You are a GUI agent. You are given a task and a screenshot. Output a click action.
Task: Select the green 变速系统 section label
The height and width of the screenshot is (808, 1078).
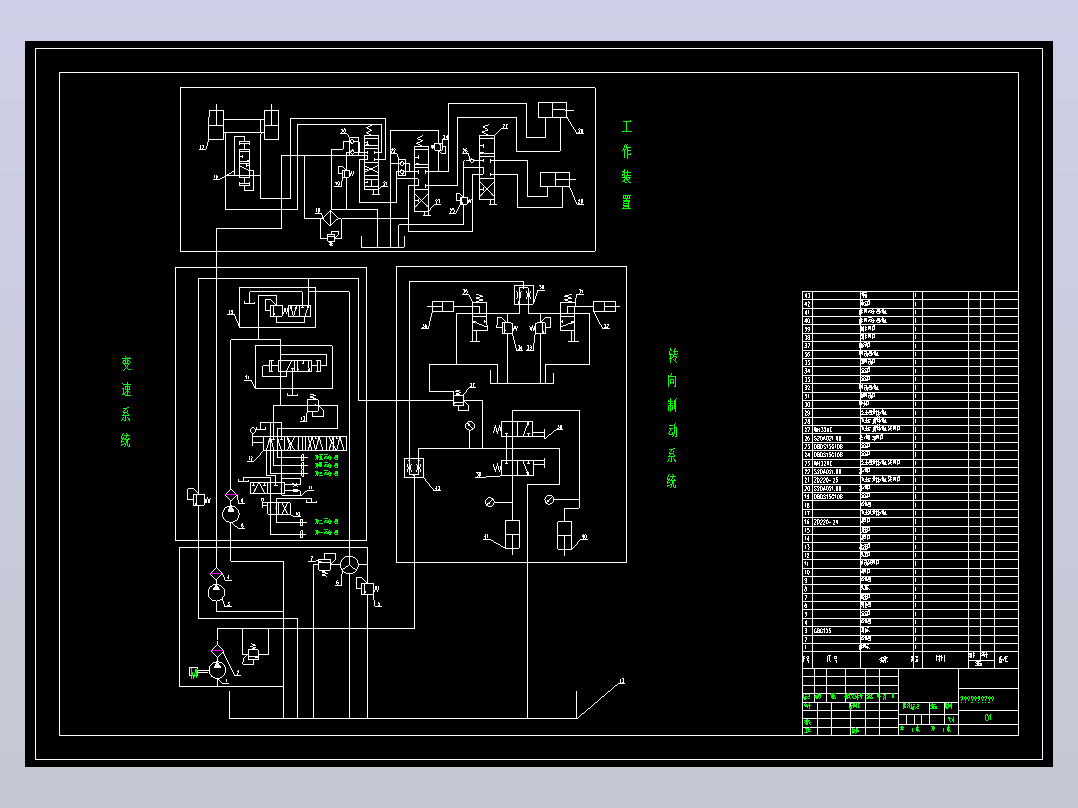pyautogui.click(x=126, y=402)
